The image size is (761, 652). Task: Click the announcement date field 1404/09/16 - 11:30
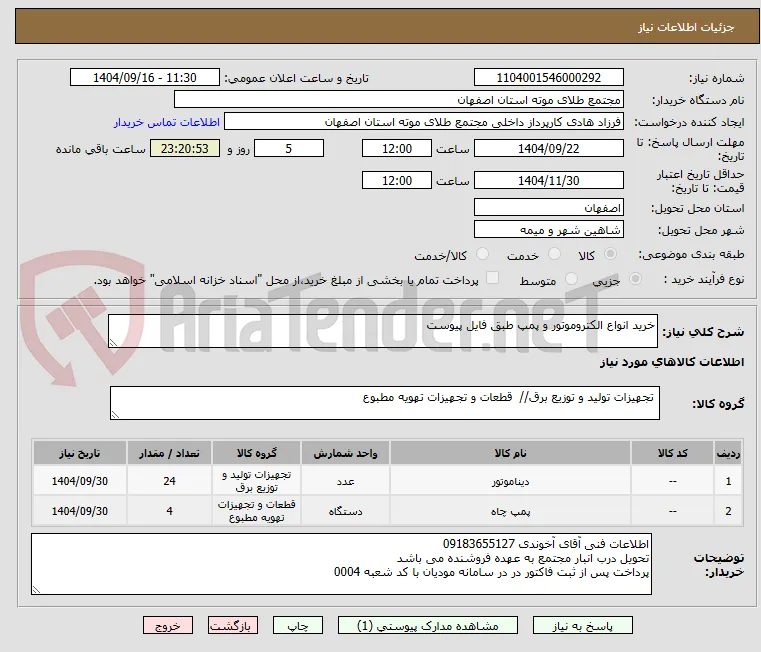[145, 78]
